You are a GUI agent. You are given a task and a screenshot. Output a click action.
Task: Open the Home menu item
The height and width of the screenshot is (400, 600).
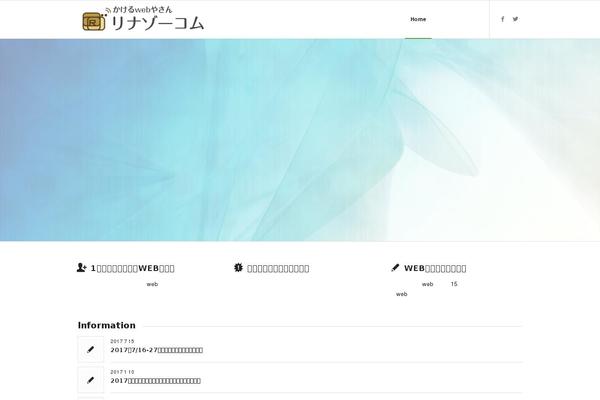[x=418, y=19]
